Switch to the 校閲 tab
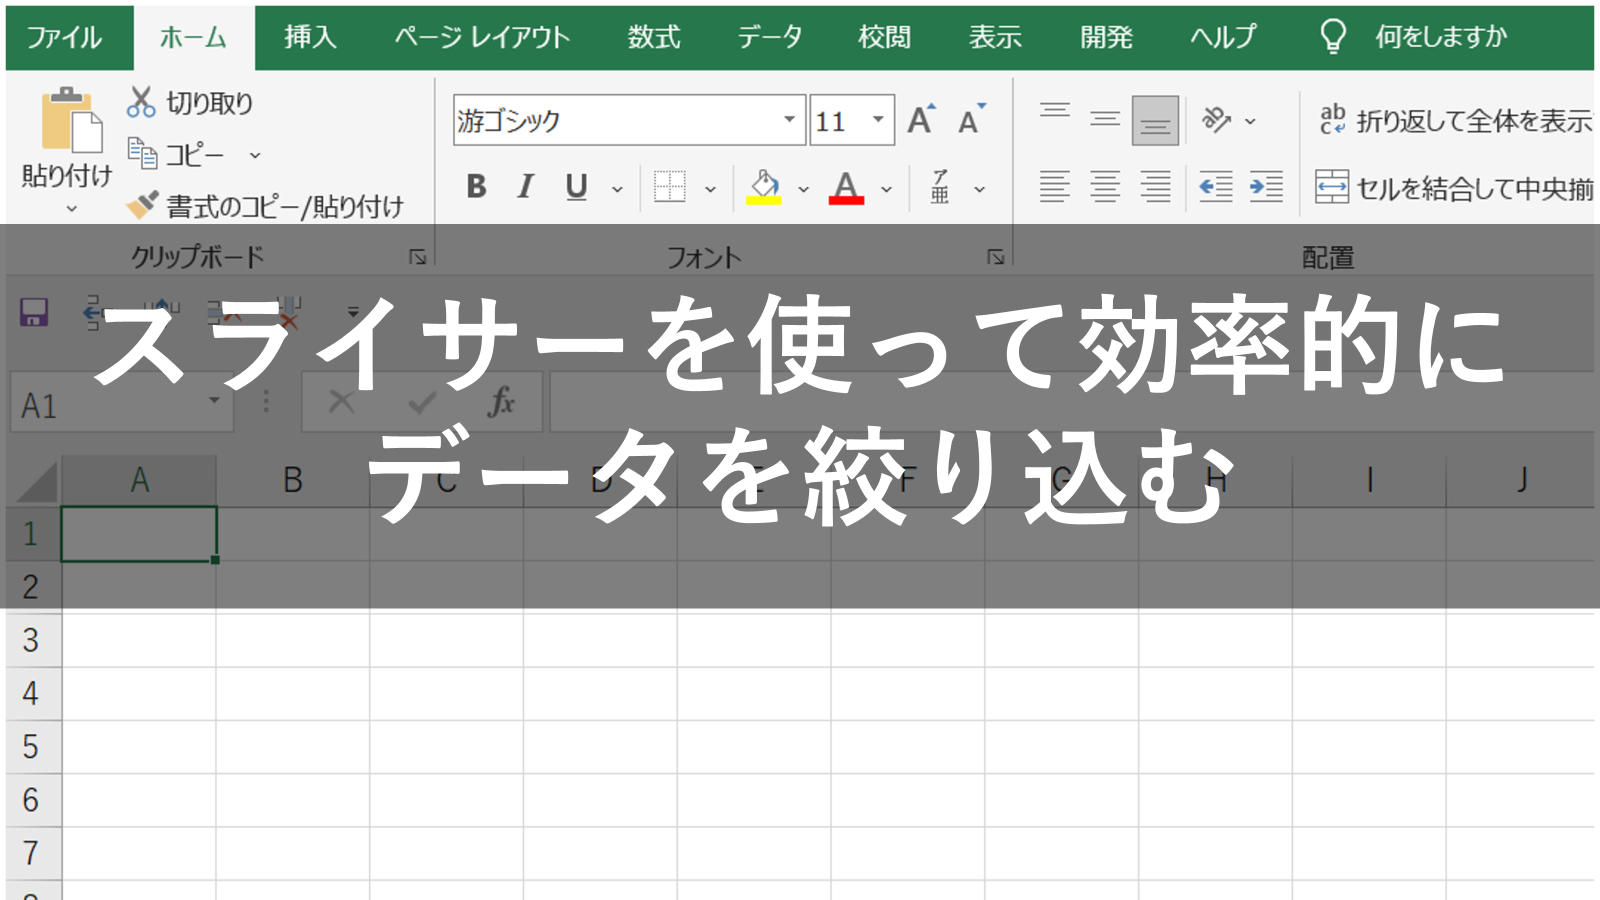 884,37
